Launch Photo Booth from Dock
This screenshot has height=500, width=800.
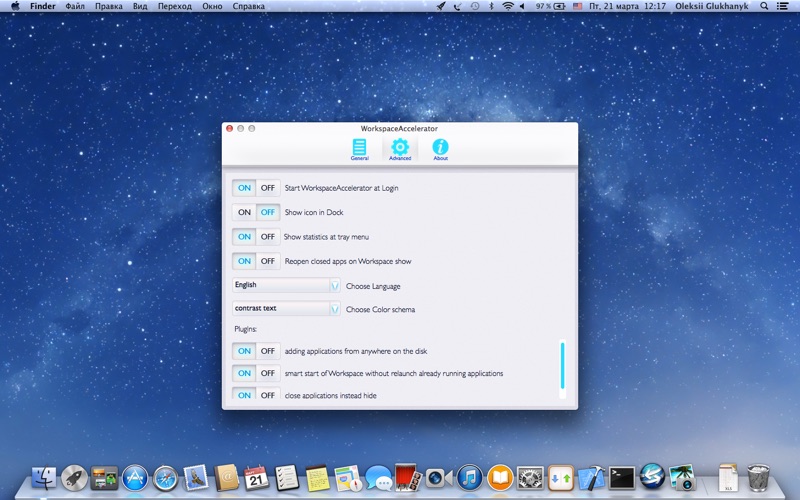407,477
